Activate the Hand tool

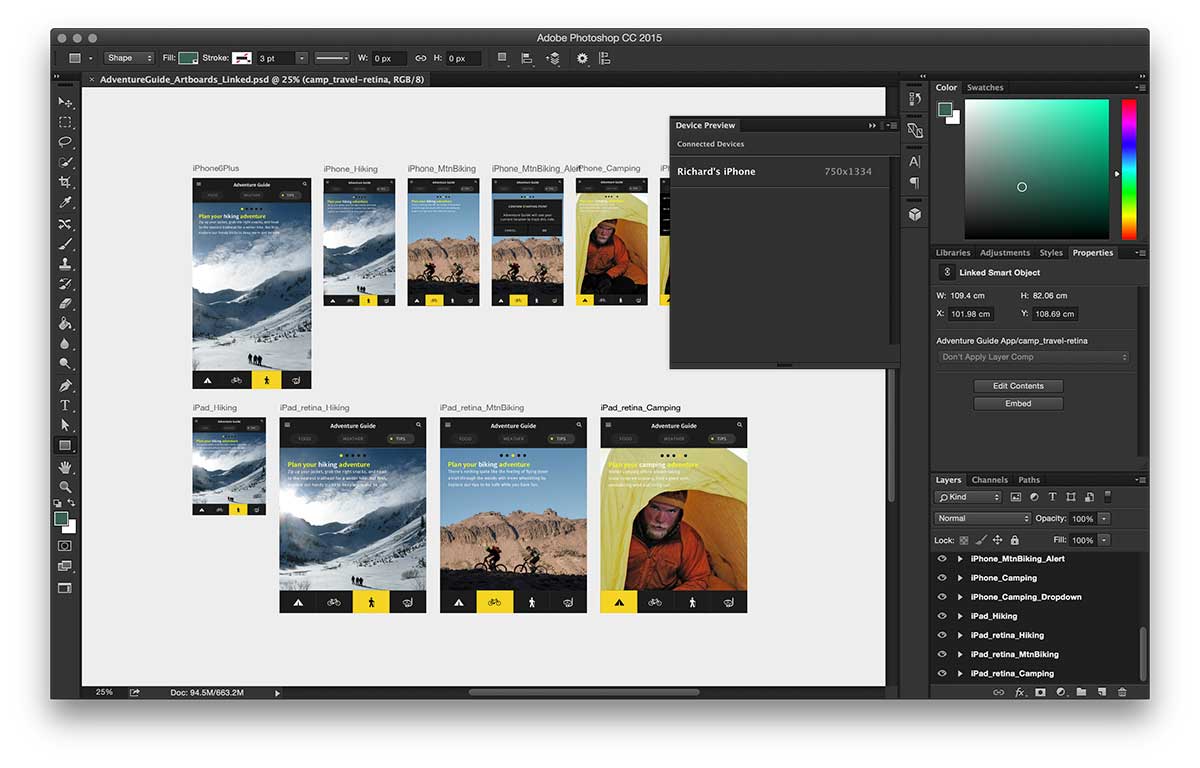click(x=65, y=467)
